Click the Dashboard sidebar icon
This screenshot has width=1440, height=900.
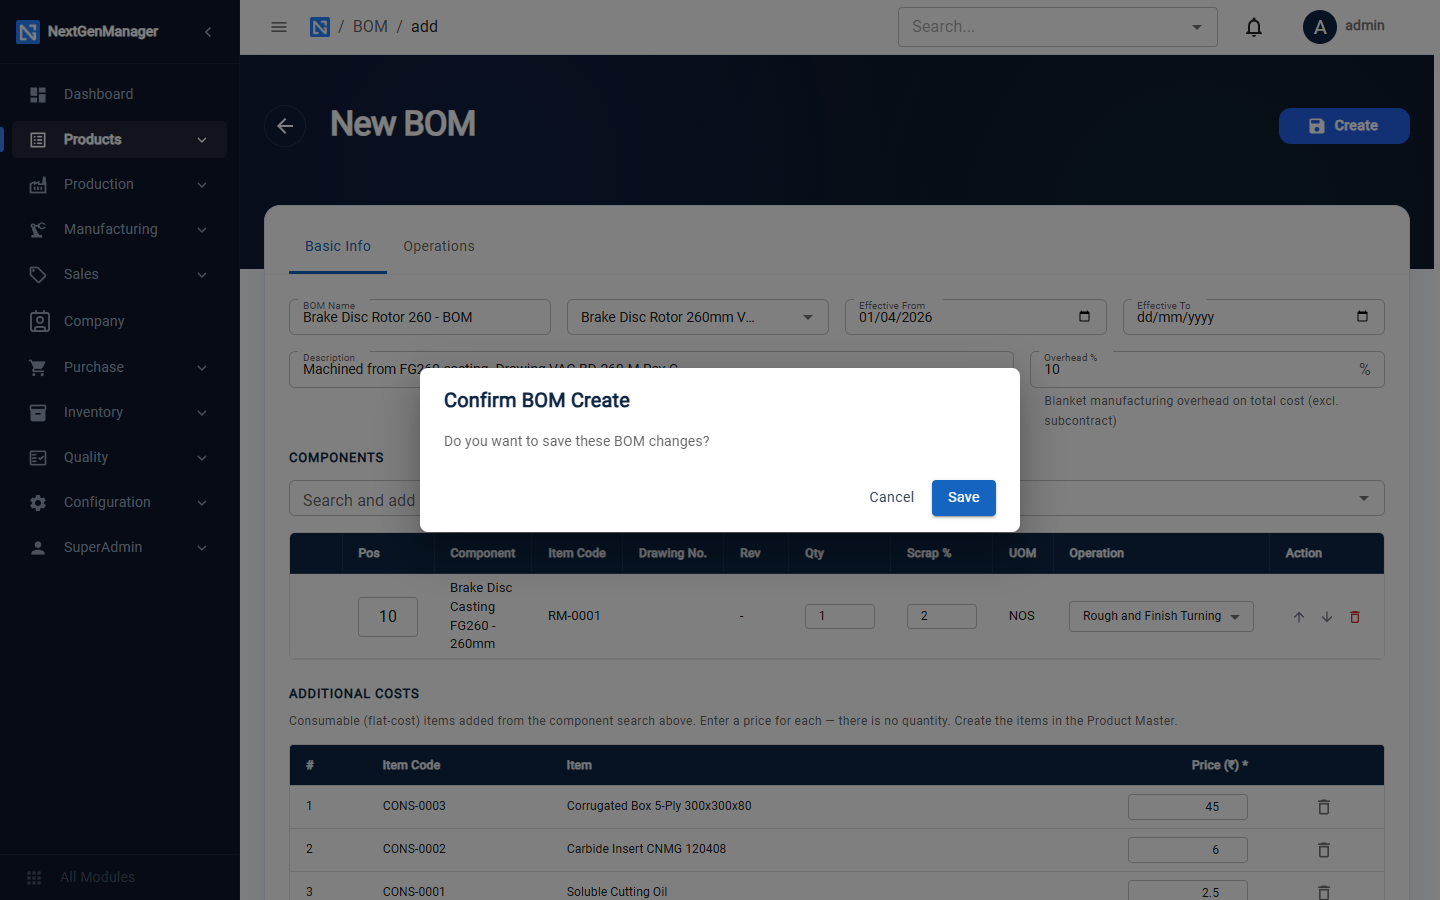38,95
